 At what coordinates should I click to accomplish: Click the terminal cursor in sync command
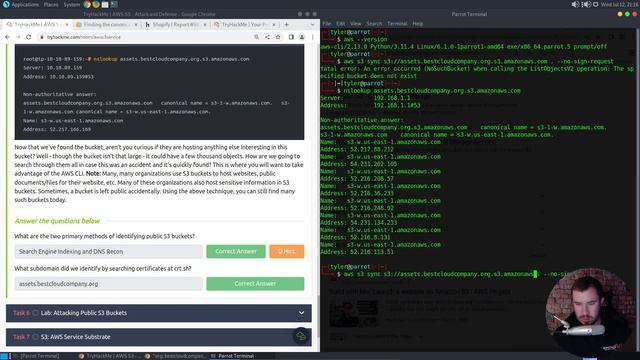pos(535,274)
